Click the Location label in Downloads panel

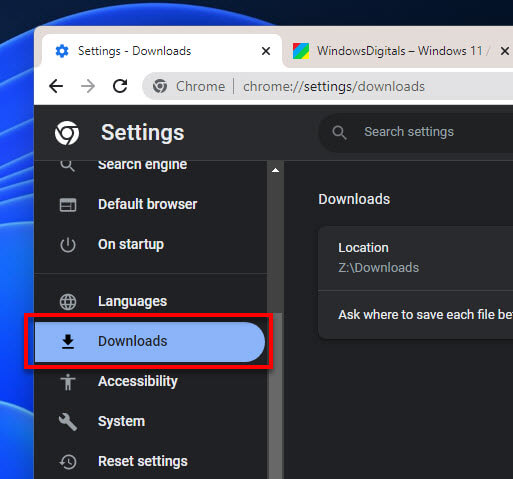pos(363,248)
